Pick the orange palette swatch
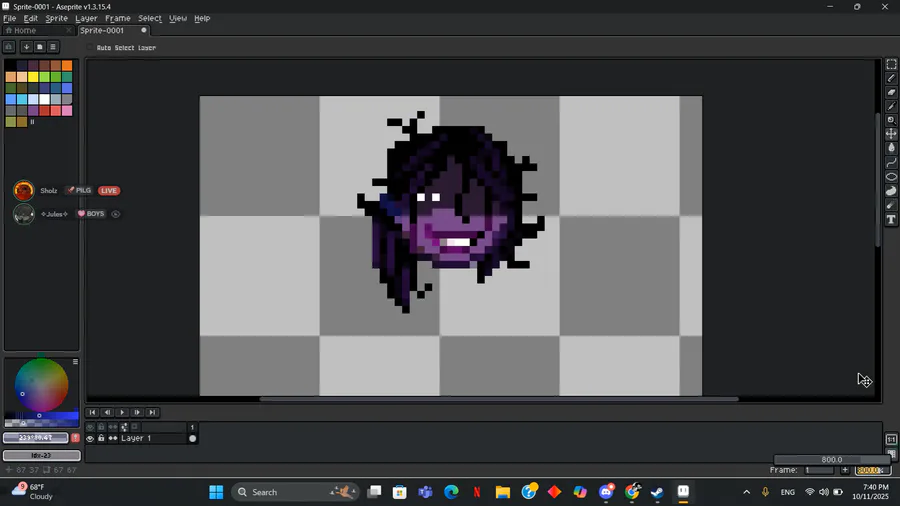 (67, 65)
